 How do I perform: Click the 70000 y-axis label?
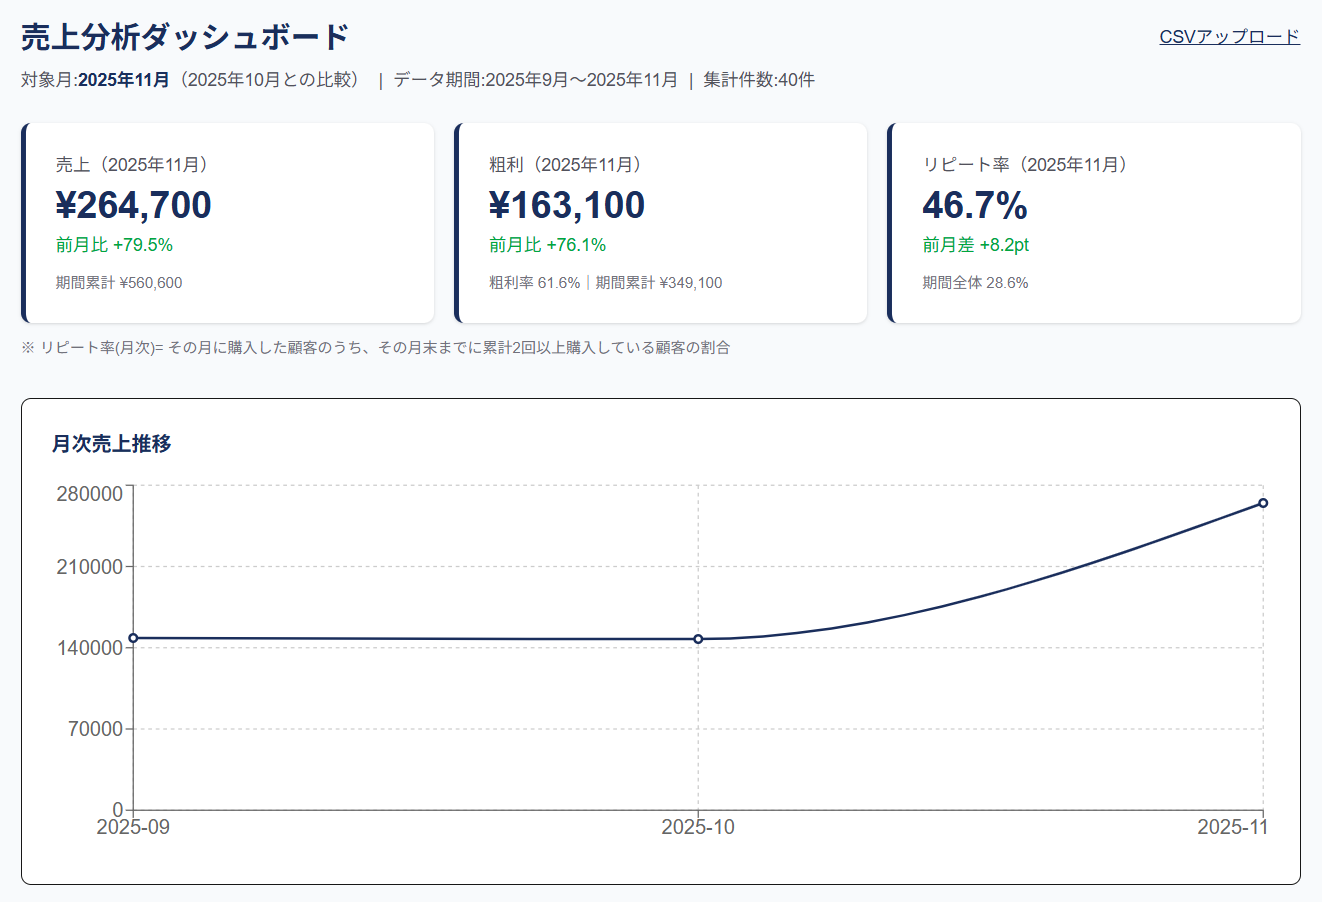[96, 729]
